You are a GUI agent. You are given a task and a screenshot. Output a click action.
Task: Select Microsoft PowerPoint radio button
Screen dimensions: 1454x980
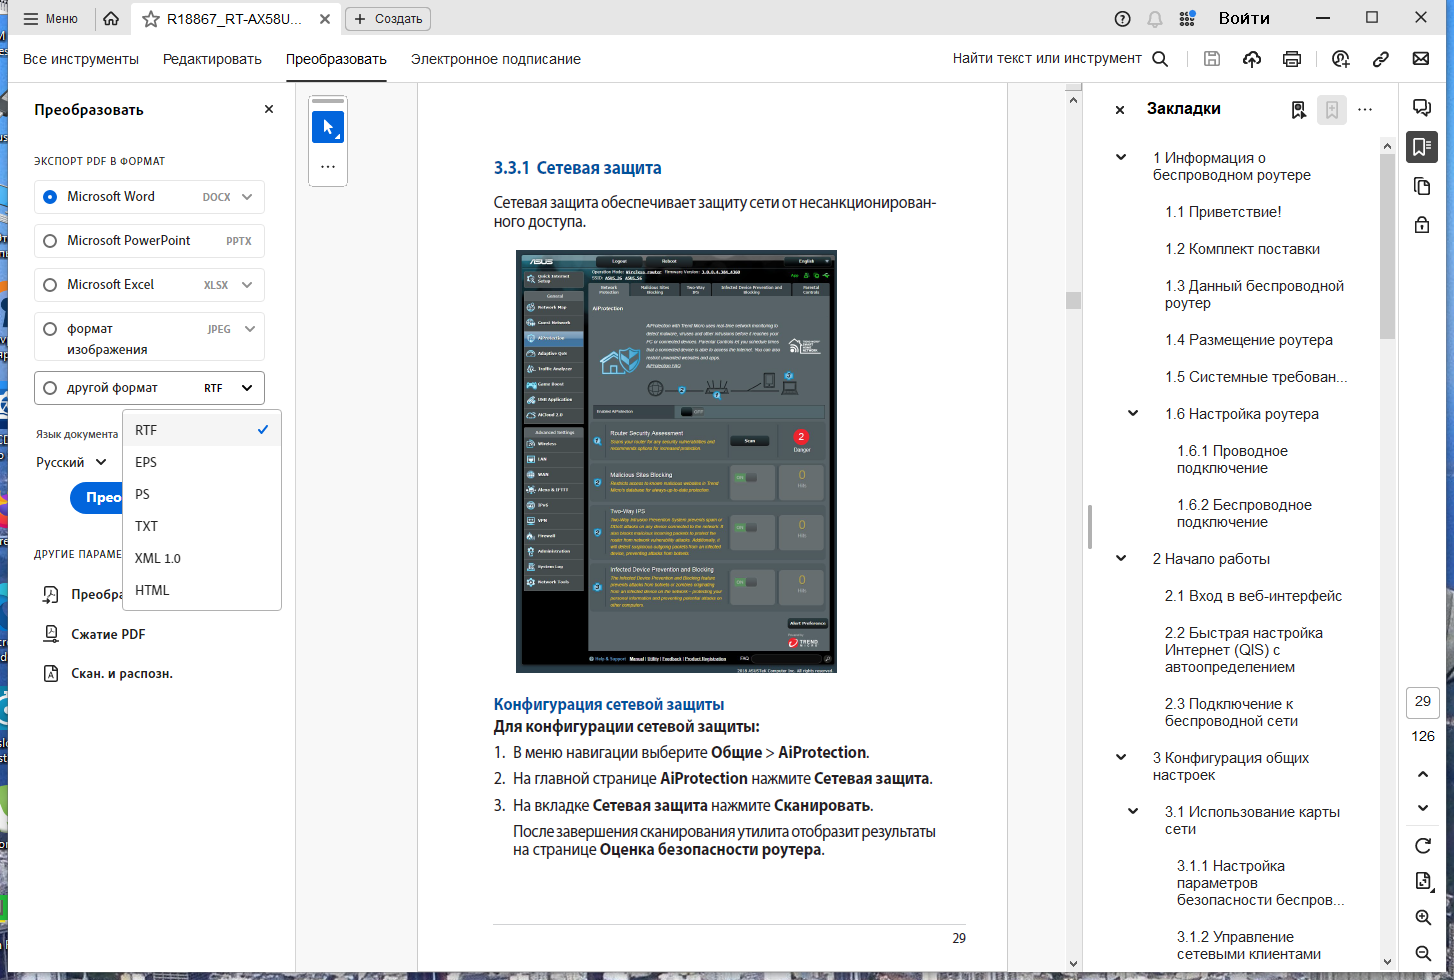click(x=50, y=241)
